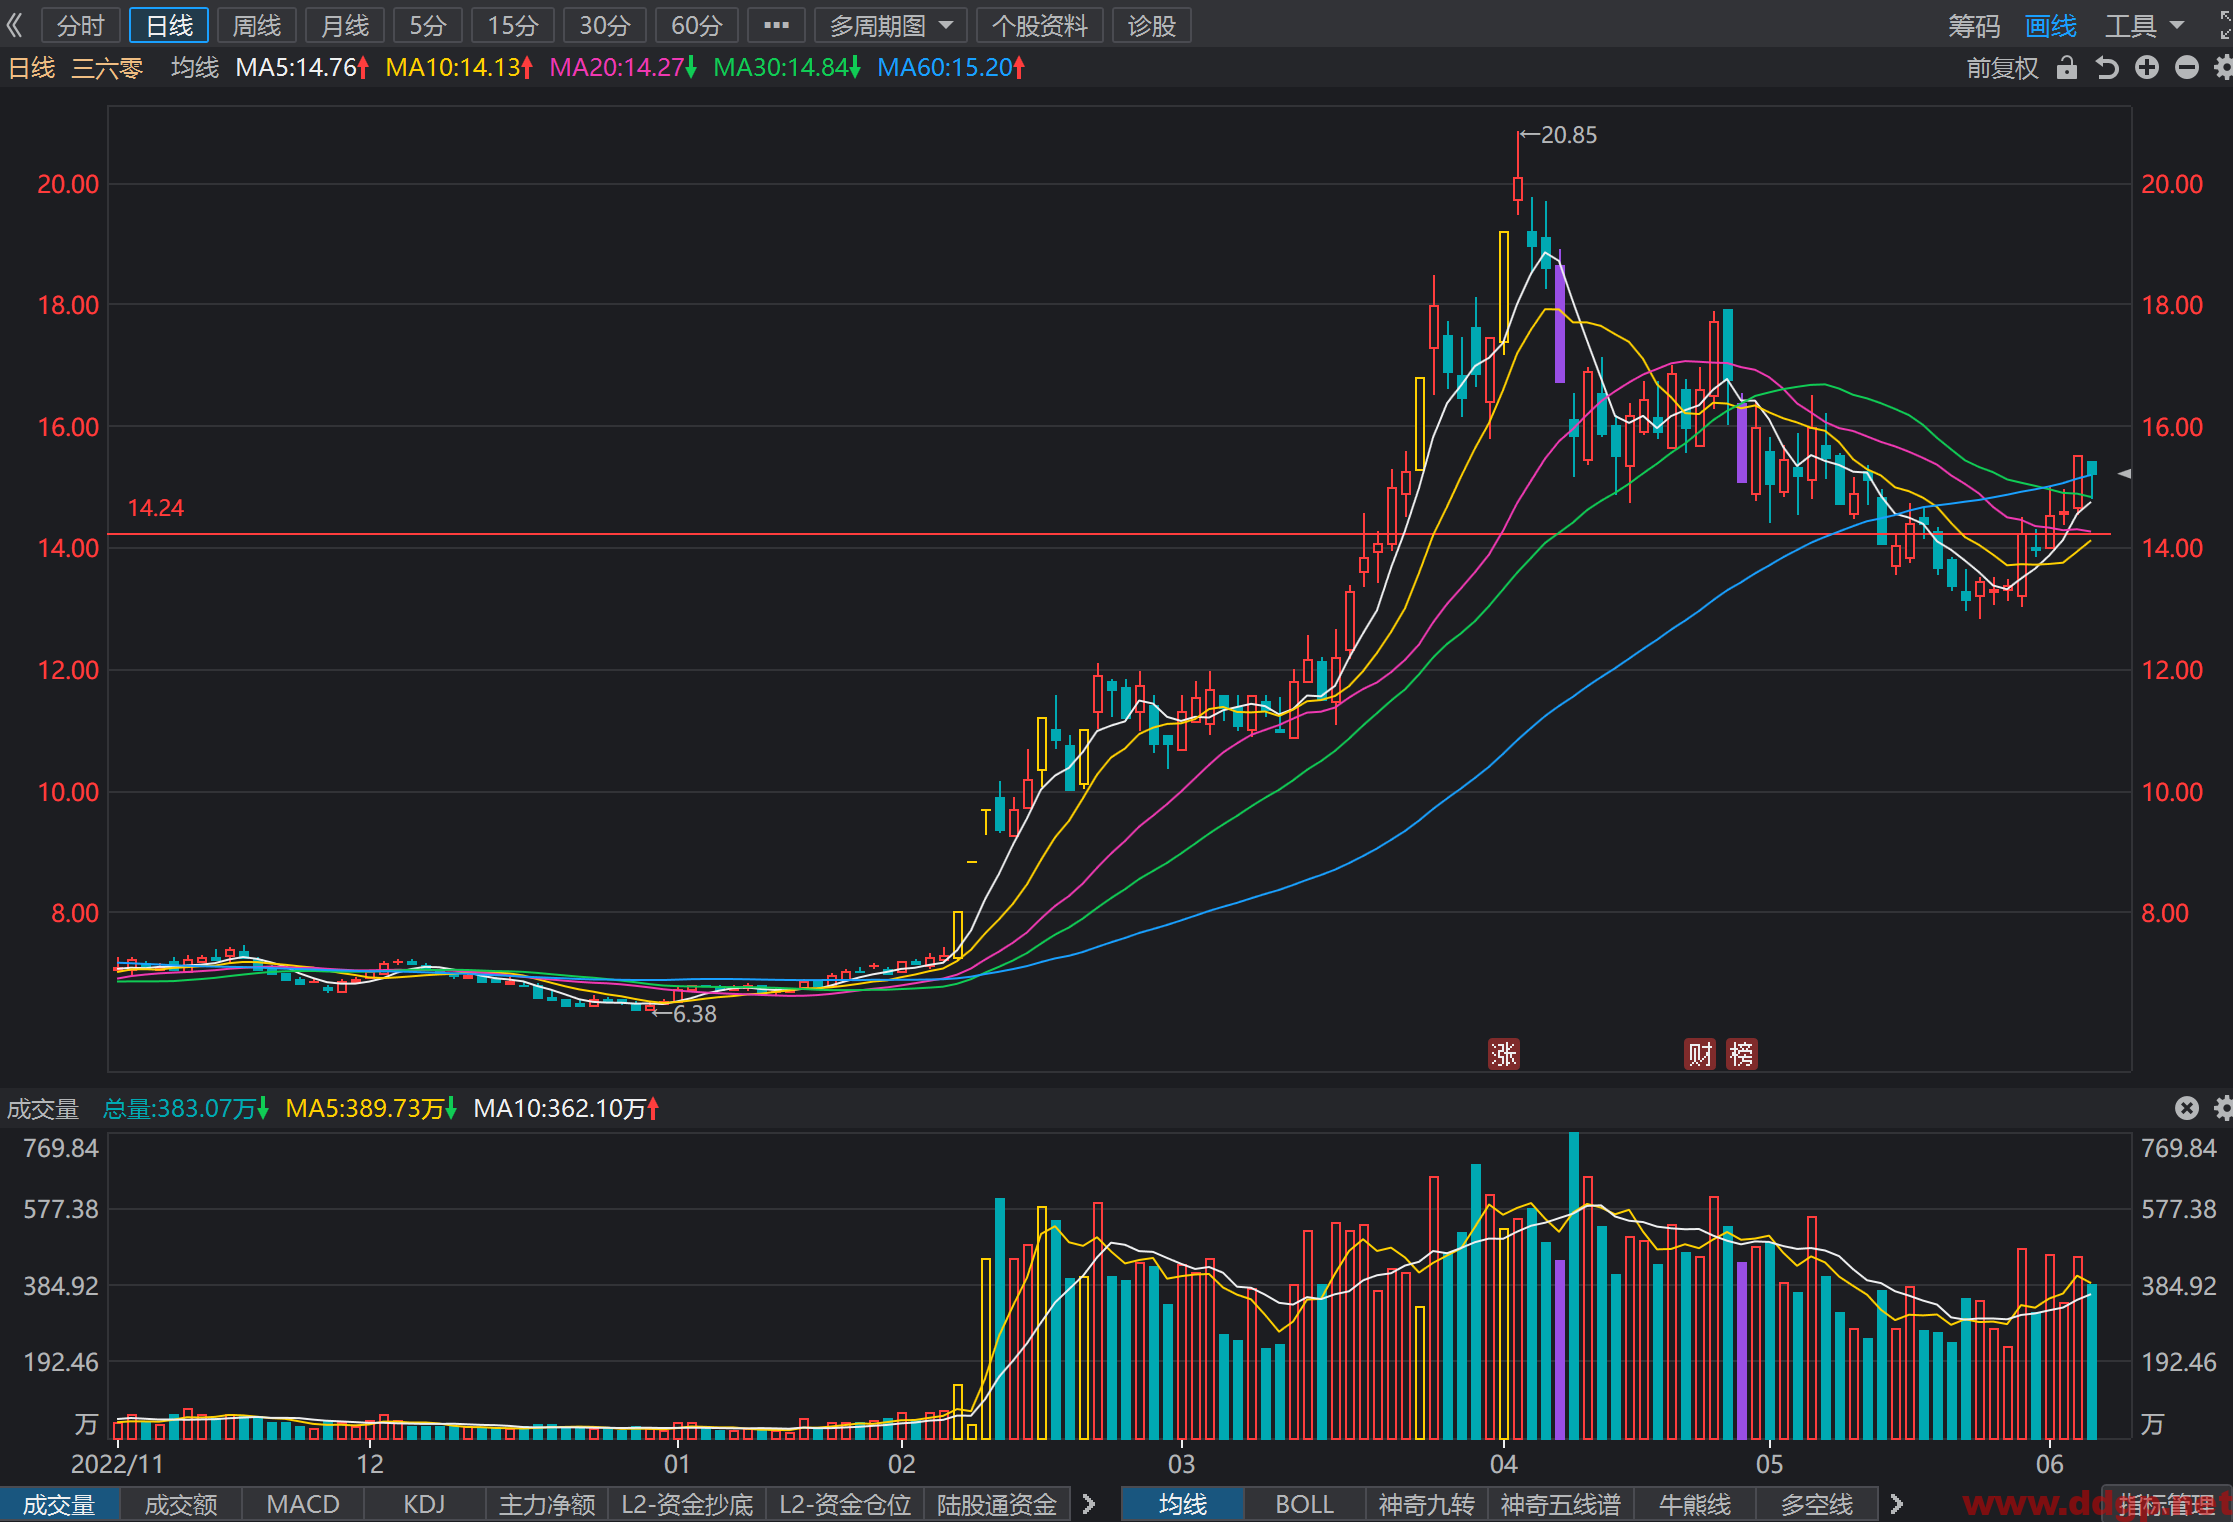Click the 财 event marker icon
The width and height of the screenshot is (2233, 1522).
pyautogui.click(x=1700, y=1054)
